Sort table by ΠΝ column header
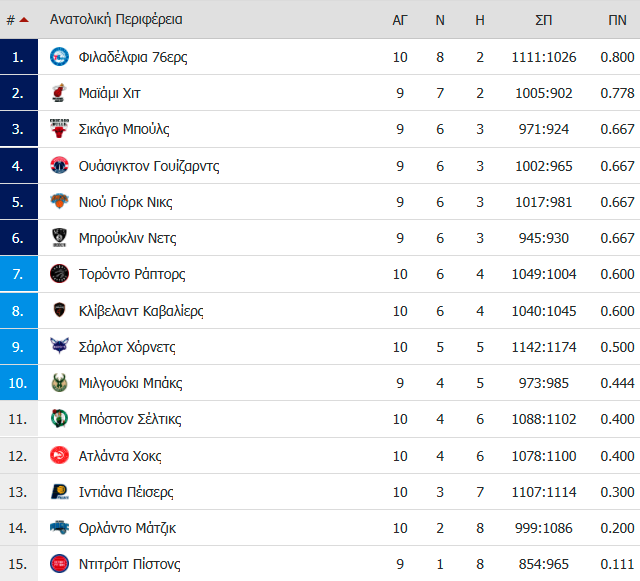Image resolution: width=640 pixels, height=581 pixels. point(617,20)
